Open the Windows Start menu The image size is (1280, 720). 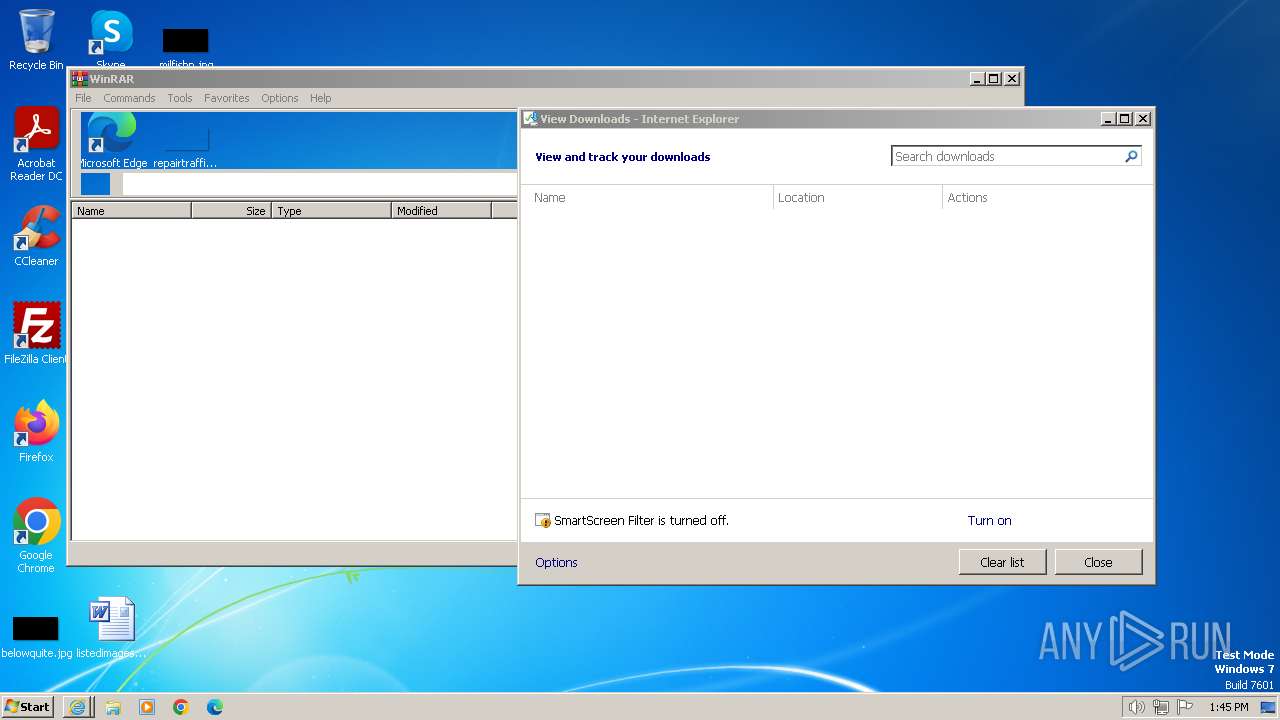(x=28, y=707)
